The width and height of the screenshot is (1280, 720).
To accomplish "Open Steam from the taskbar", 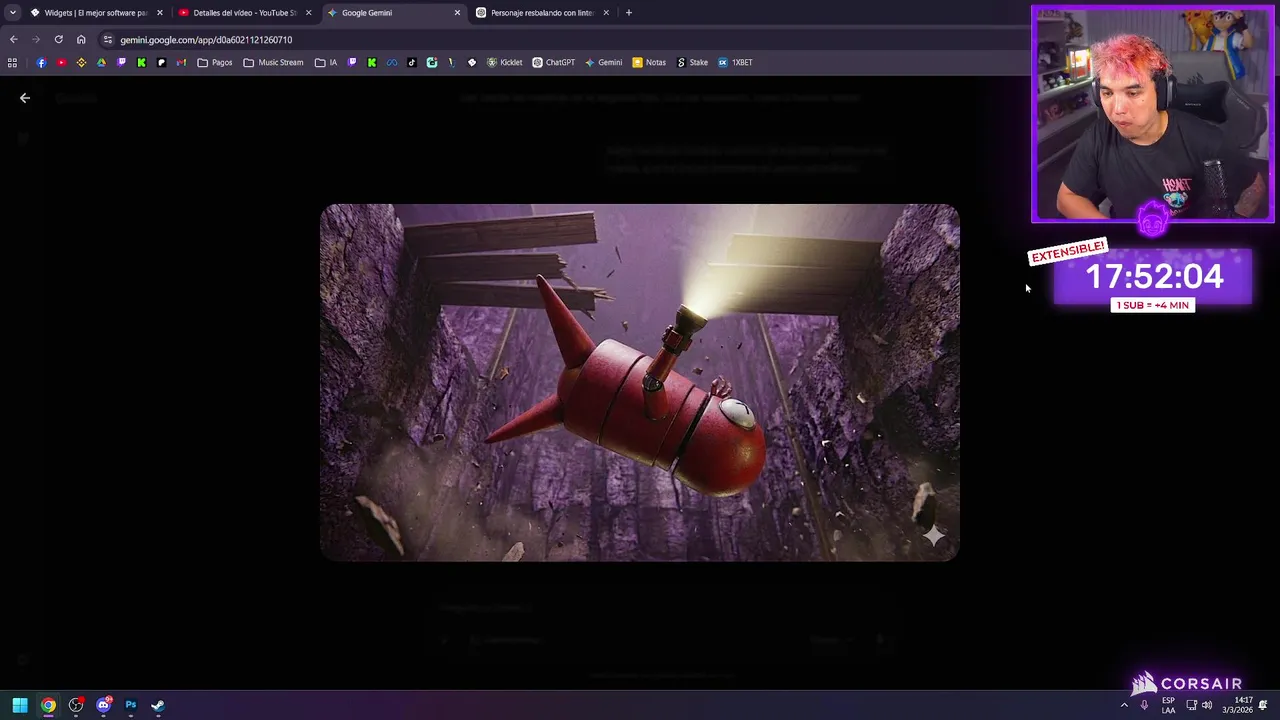I will coord(157,705).
